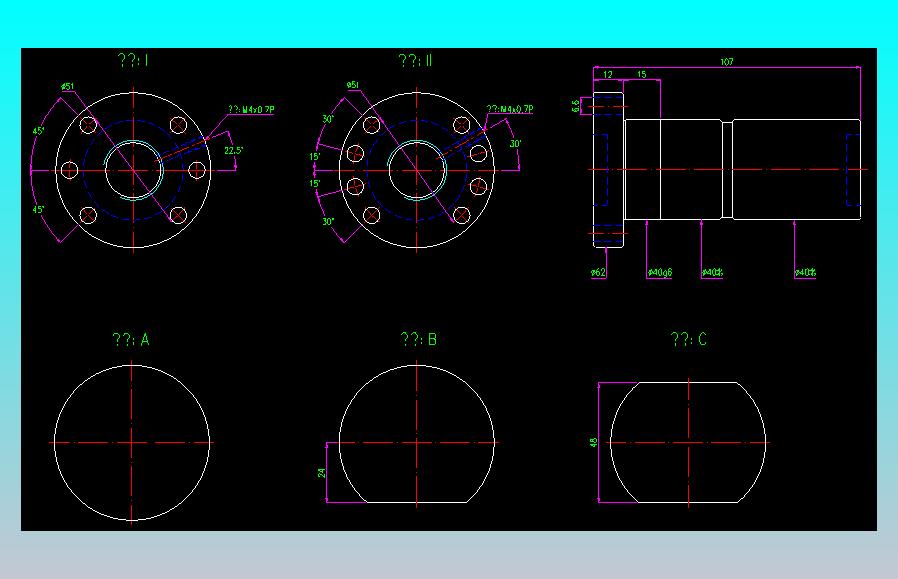Select the lower 15° angle in view II
Screen dimensions: 898x579
[315, 184]
